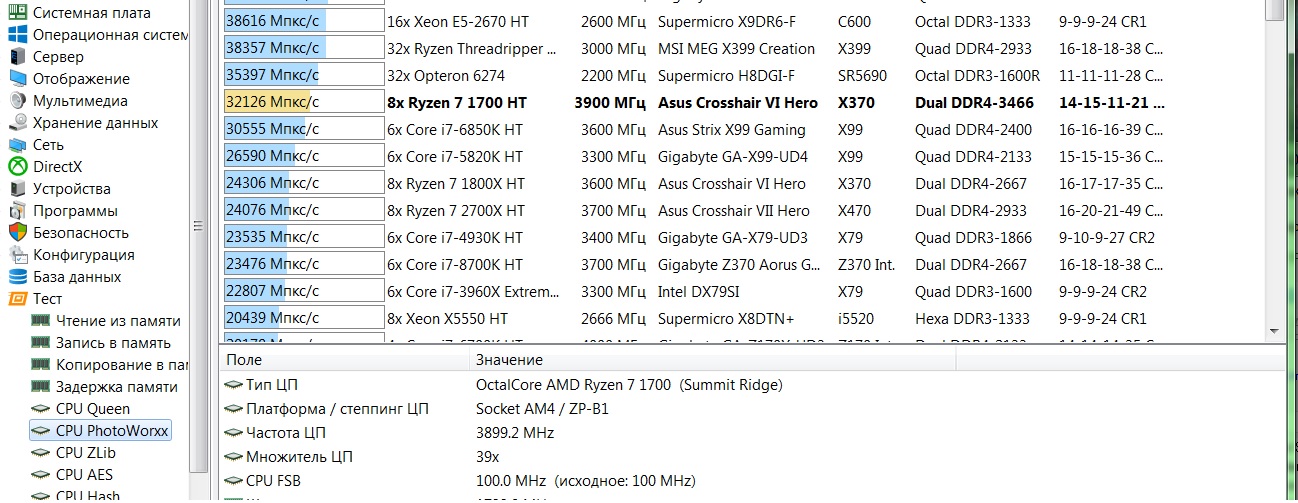Viewport: 1298px width, 503px height.
Task: Click the orange Тест benchmark icon
Action: 18,299
